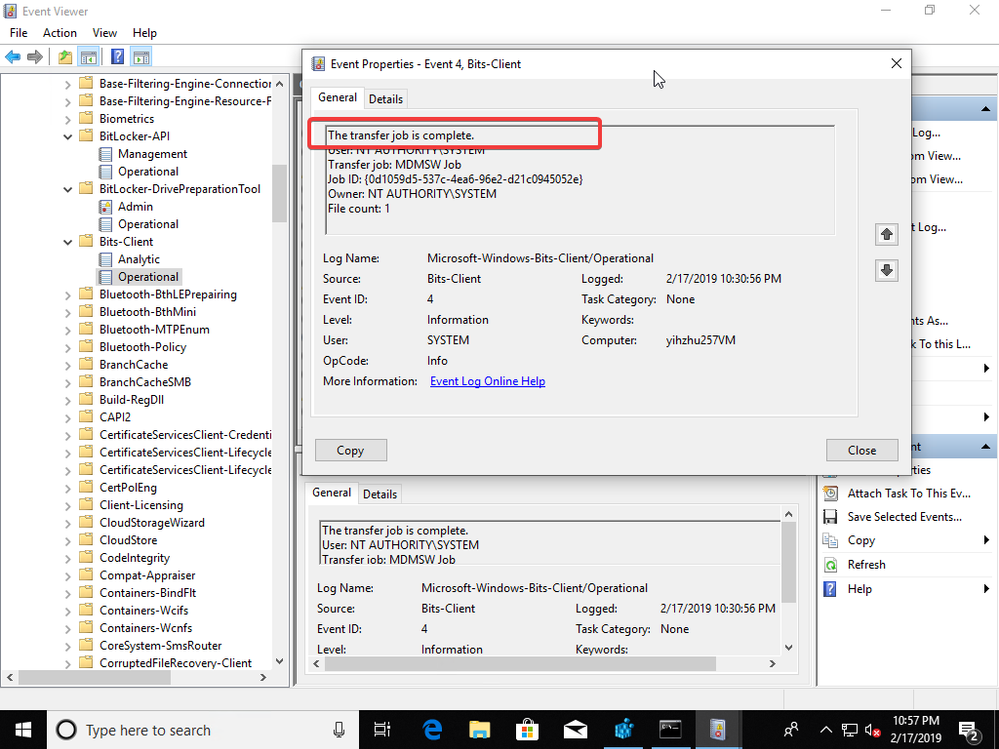Click the Attach Task To This Event icon
This screenshot has width=999, height=749.
(x=830, y=493)
